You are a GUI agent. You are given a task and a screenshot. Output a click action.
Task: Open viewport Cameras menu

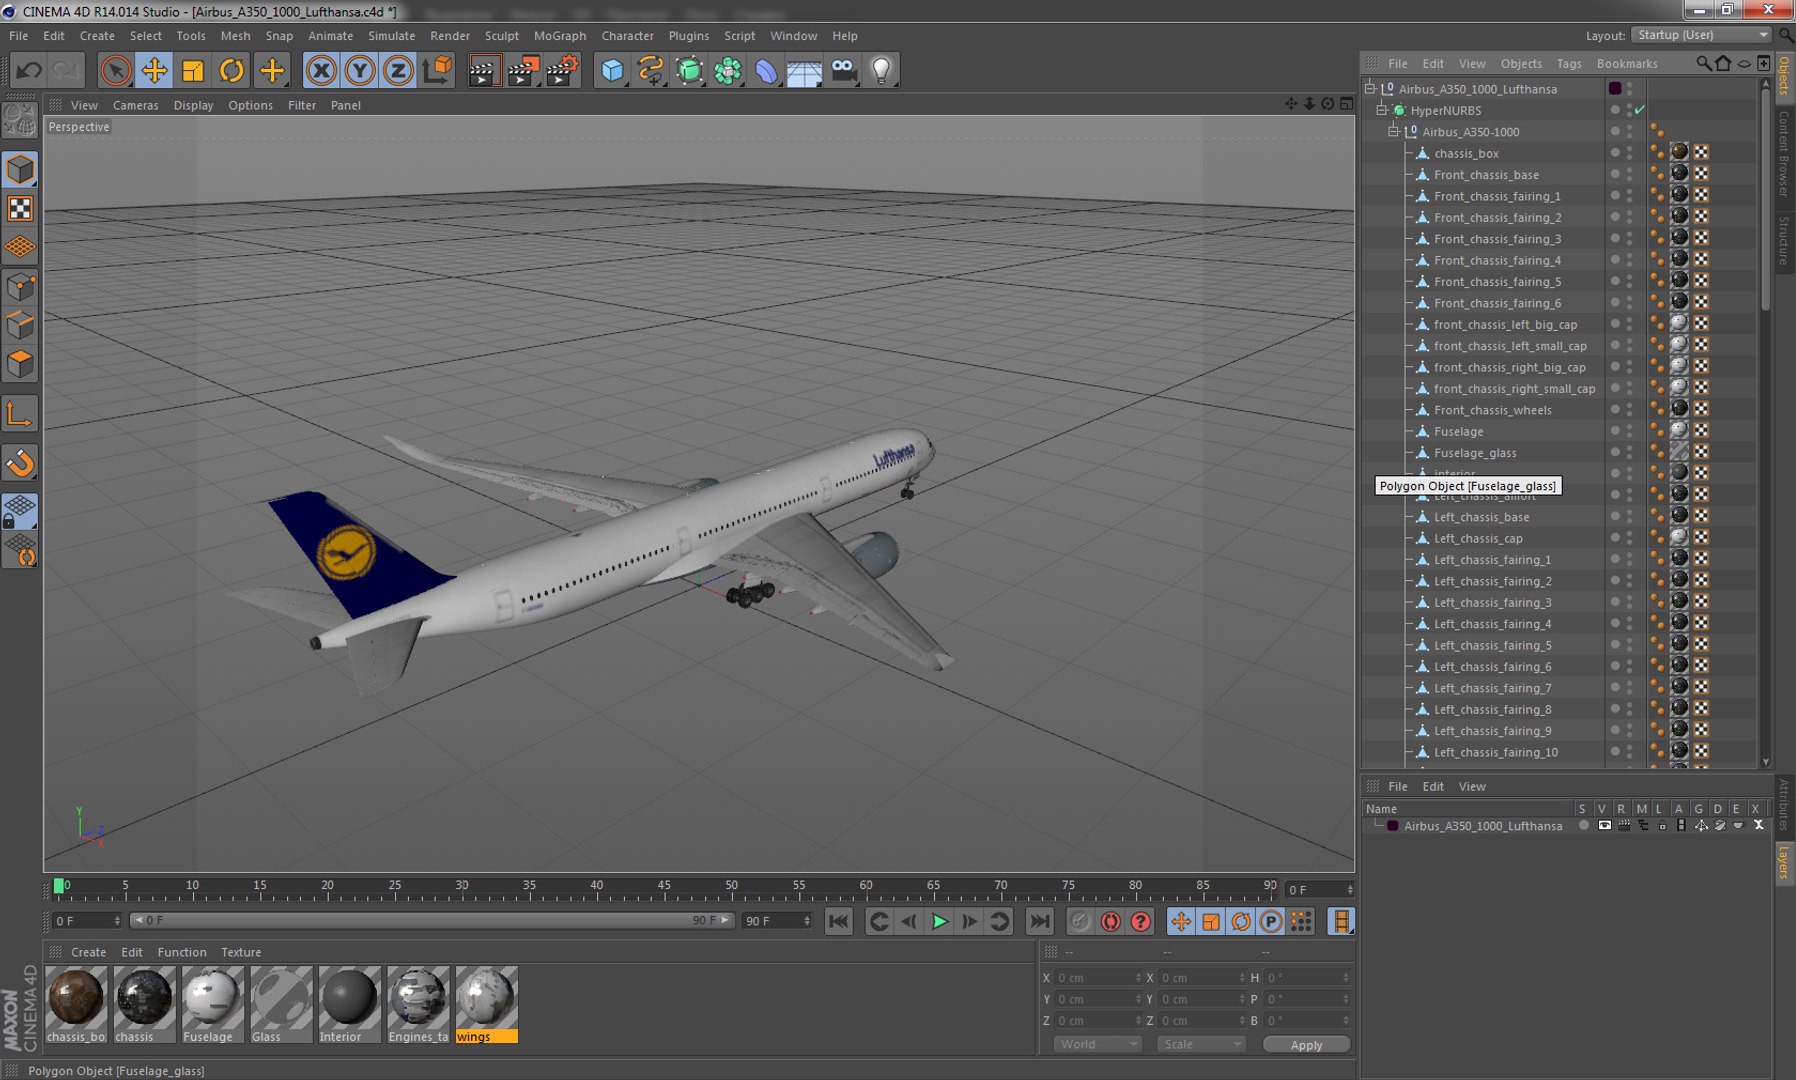point(136,105)
